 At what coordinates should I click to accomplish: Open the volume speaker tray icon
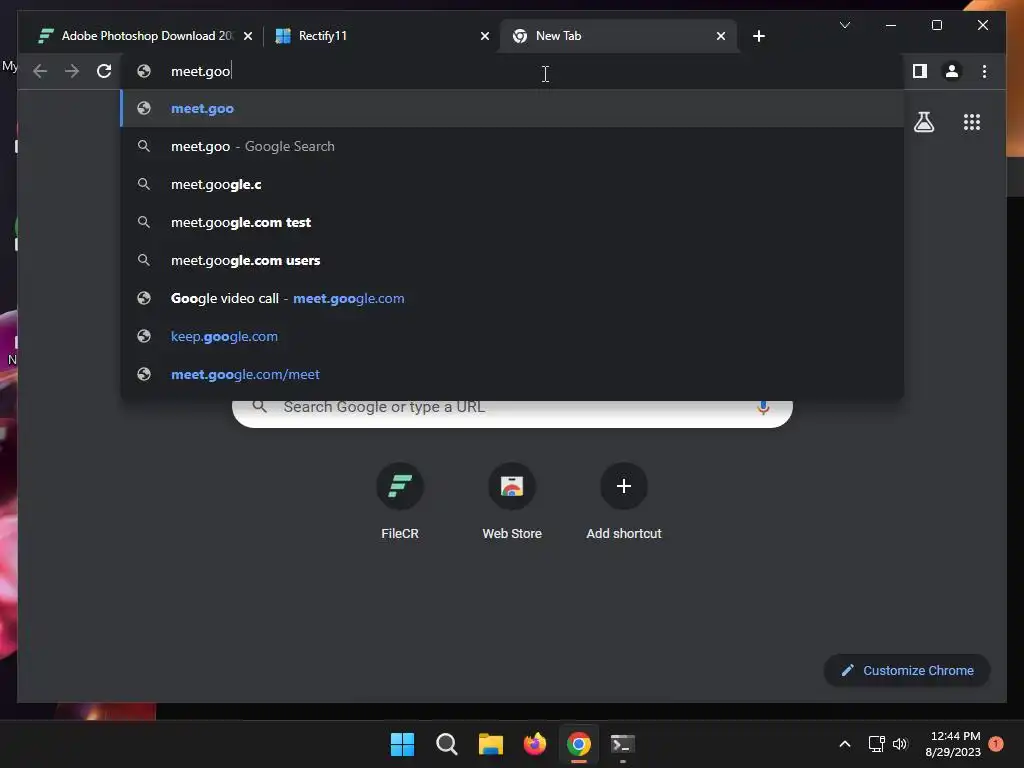coord(901,744)
